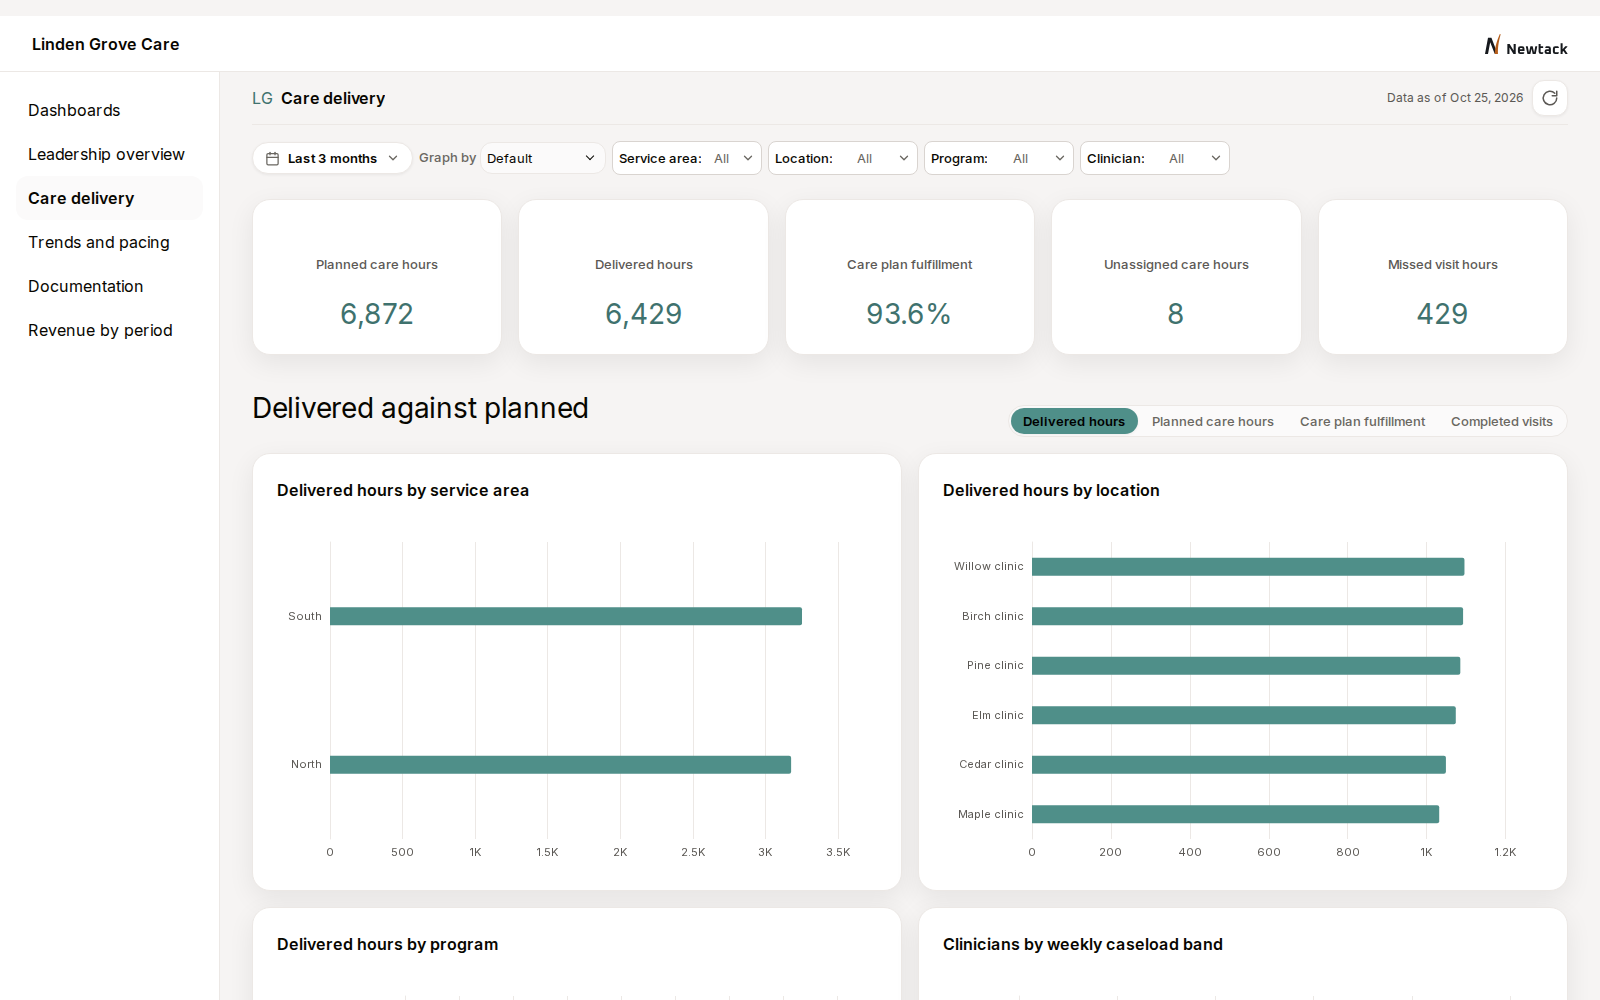Click the Elm clinic bar
Screen dimensions: 1600x1000
pos(1244,715)
